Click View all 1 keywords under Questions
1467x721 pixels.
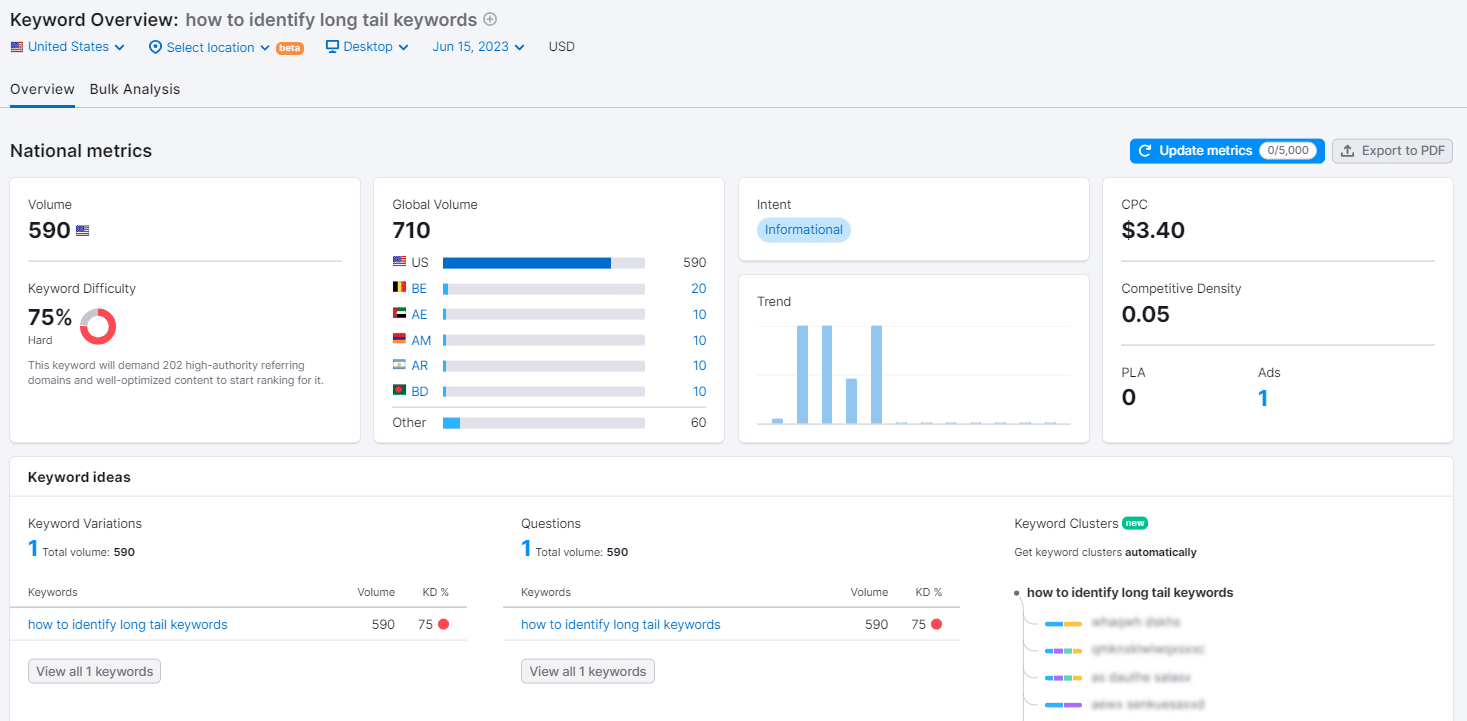click(x=587, y=671)
